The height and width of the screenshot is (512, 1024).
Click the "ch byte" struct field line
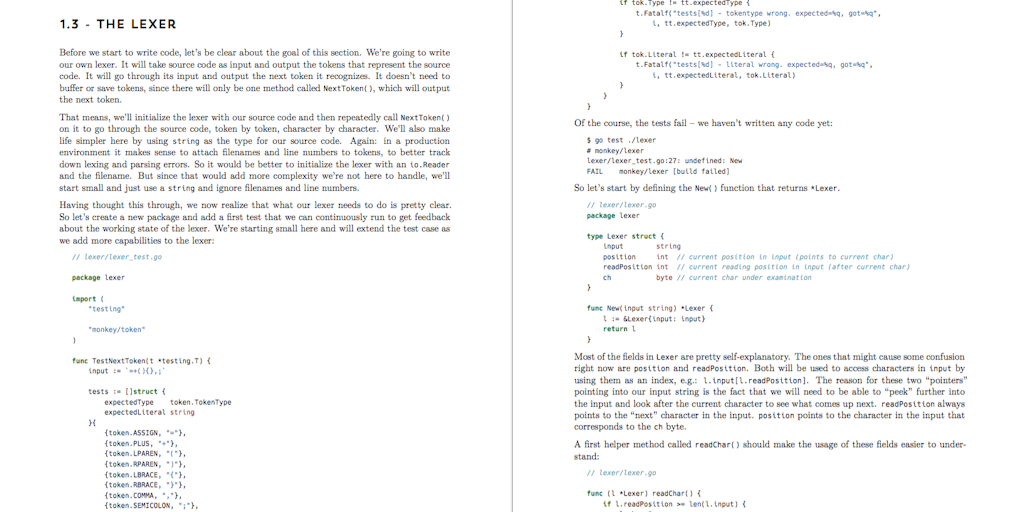coord(707,278)
